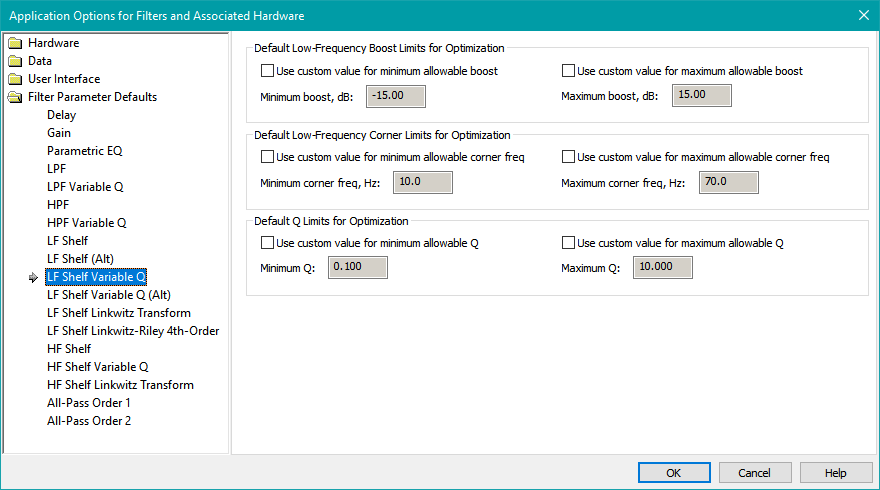Enable custom maximum allowable corner freq
Screen dimensions: 880x490
(x=569, y=157)
